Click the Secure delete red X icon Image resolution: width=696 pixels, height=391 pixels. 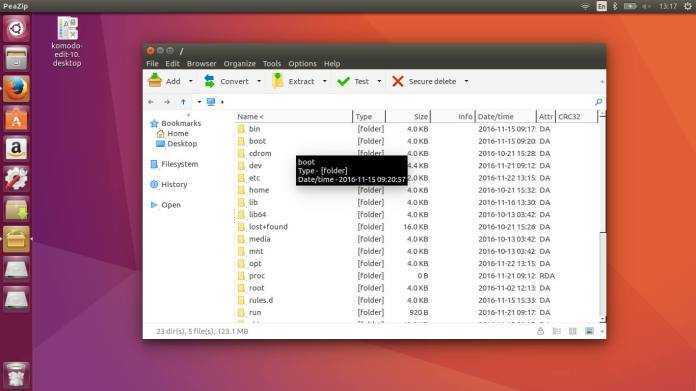[x=398, y=81]
